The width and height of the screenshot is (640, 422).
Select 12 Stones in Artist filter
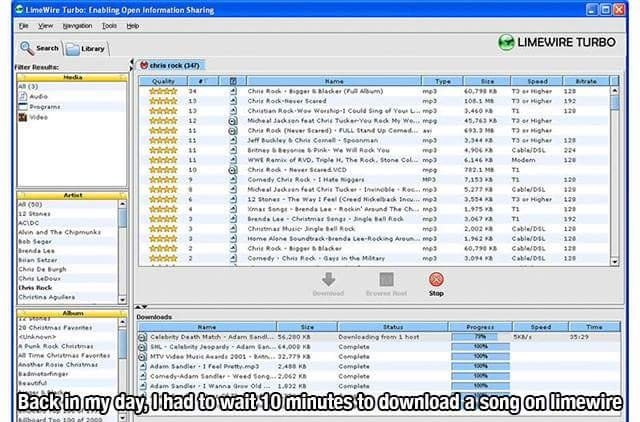(34, 214)
